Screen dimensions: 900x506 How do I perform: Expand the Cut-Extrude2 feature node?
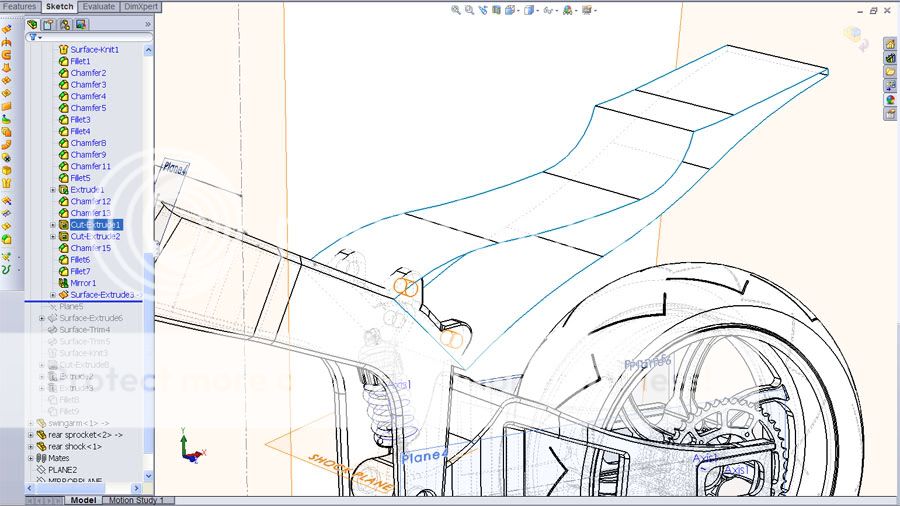tap(53, 236)
